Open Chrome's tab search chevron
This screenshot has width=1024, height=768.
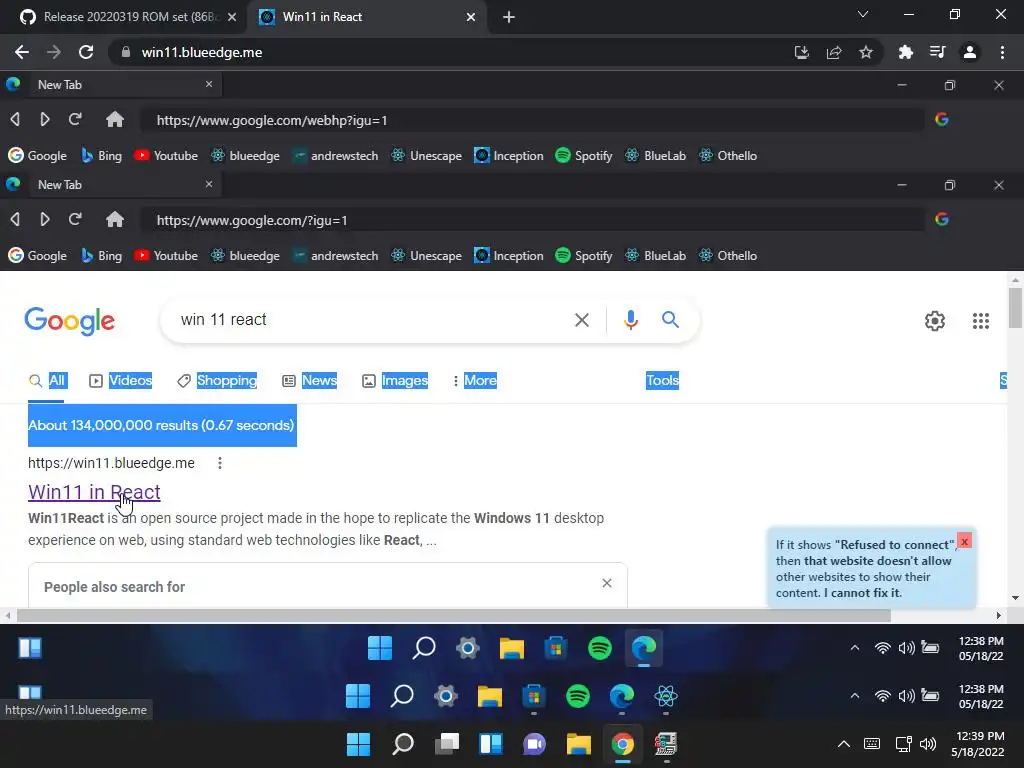863,14
